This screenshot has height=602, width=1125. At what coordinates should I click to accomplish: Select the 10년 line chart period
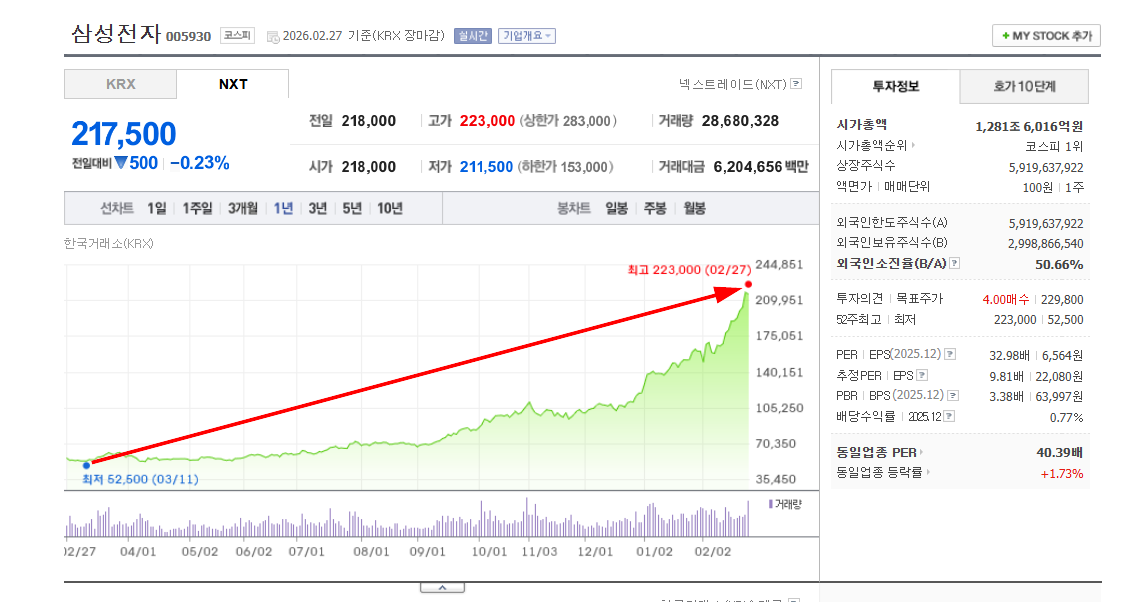390,209
